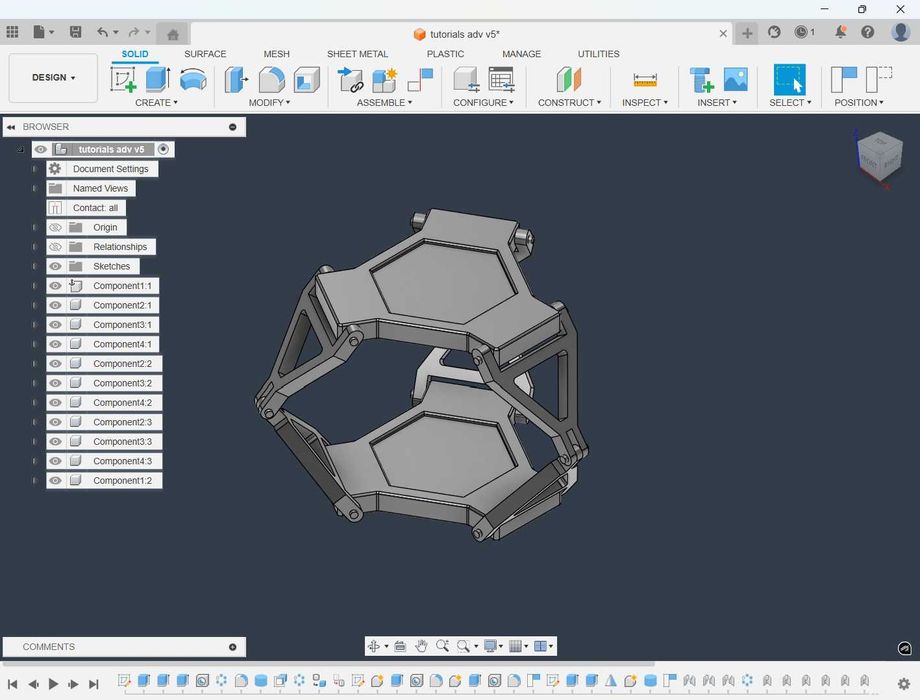Click the Look At icon in navigation bar

(400, 646)
